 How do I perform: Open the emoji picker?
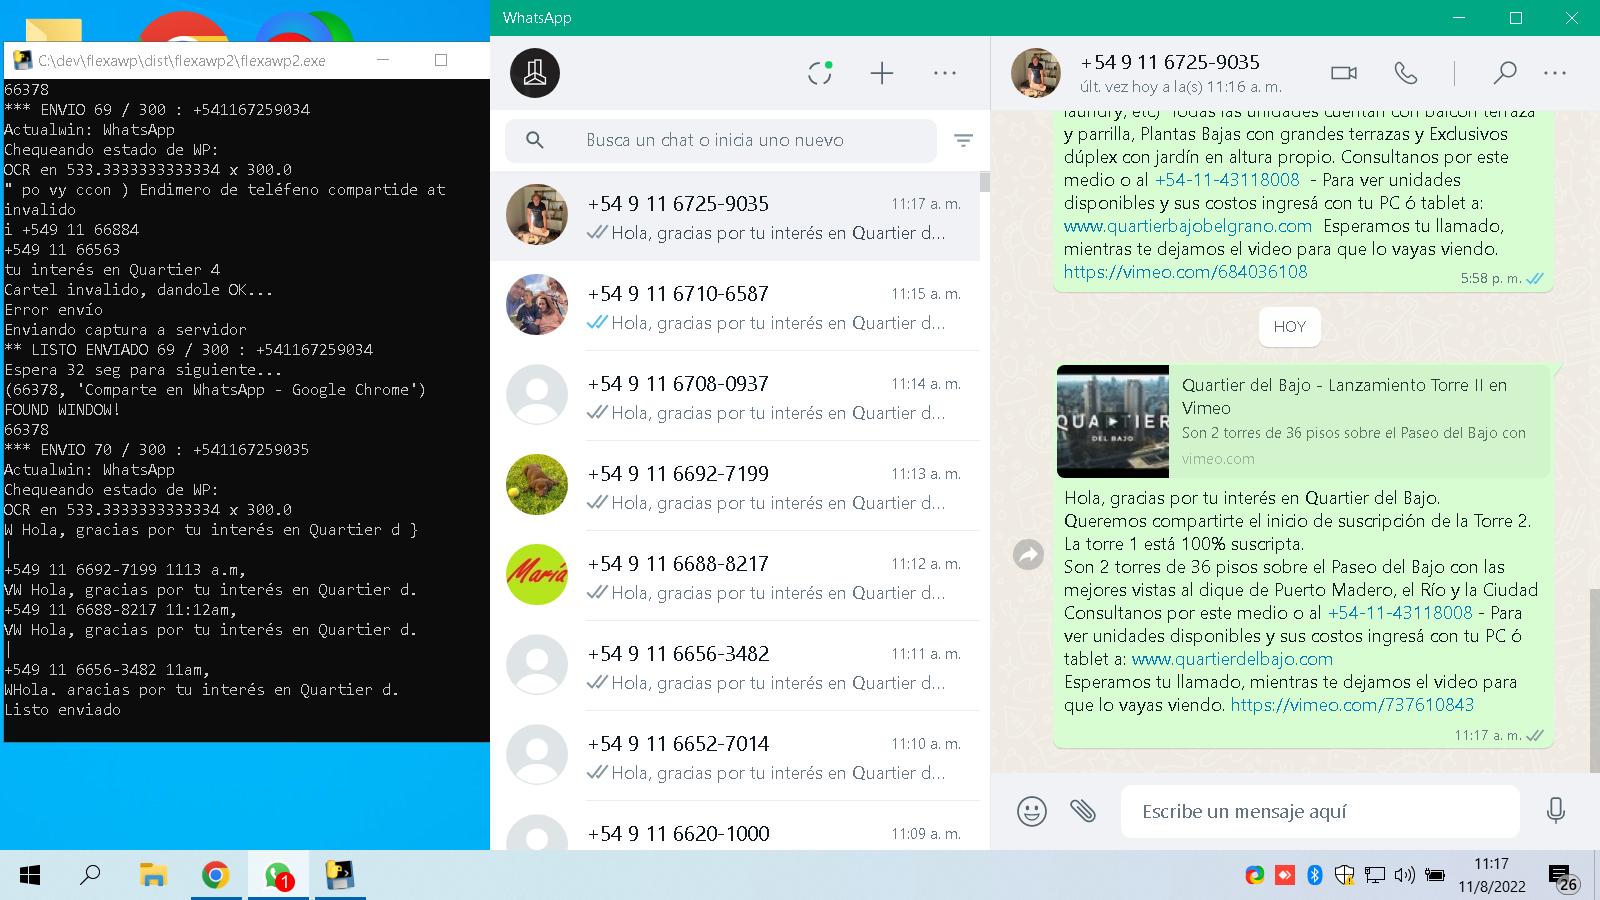pyautogui.click(x=1032, y=811)
